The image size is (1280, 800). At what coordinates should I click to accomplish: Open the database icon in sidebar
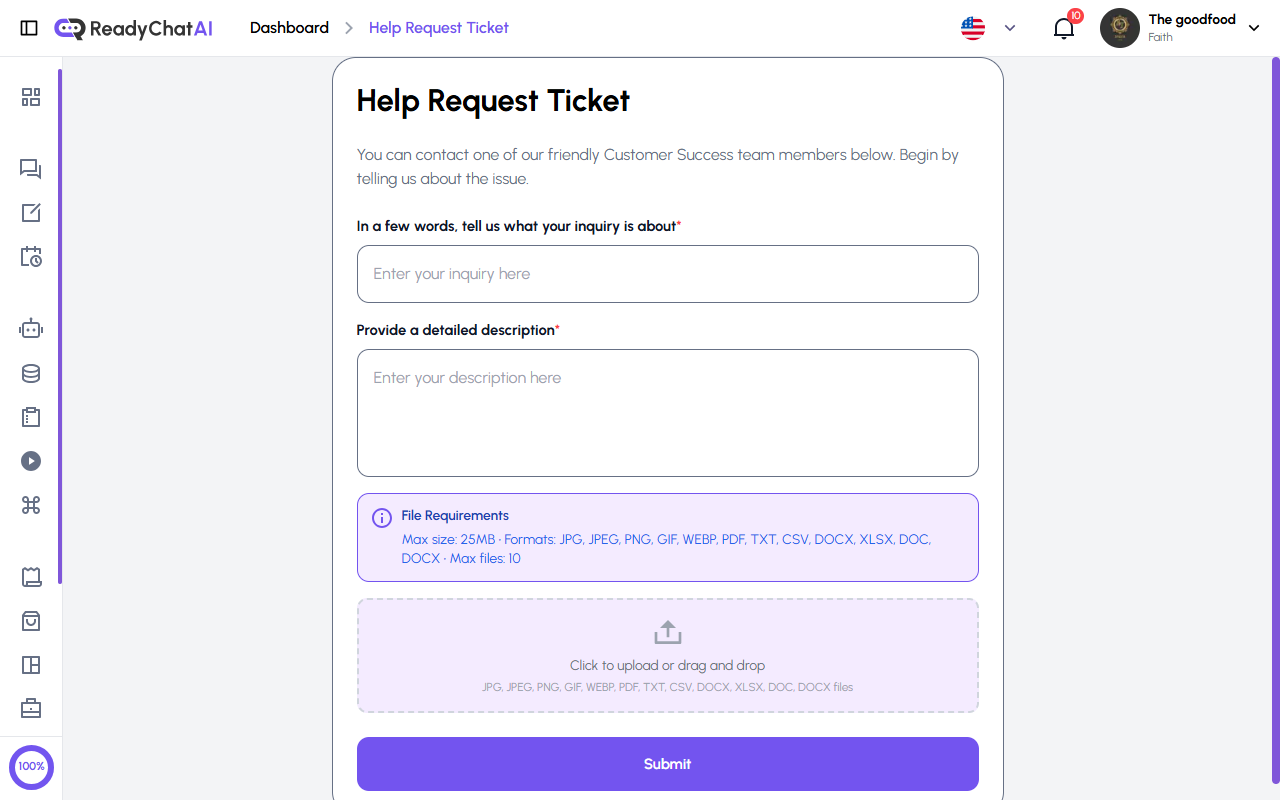click(30, 372)
